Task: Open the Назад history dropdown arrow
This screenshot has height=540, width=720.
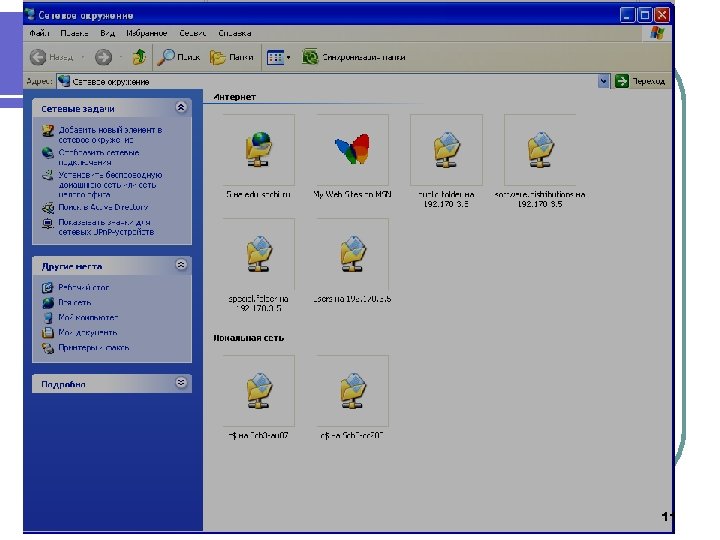Action: point(83,57)
